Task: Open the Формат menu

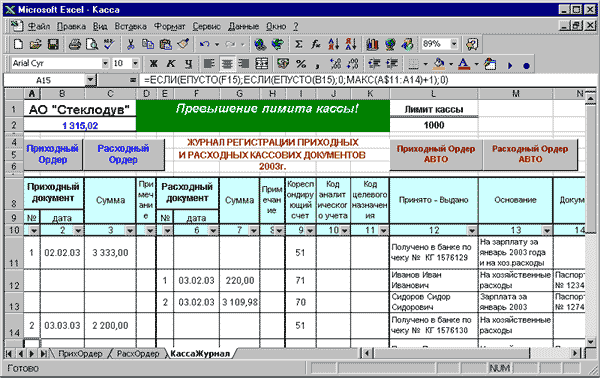Action: point(170,26)
